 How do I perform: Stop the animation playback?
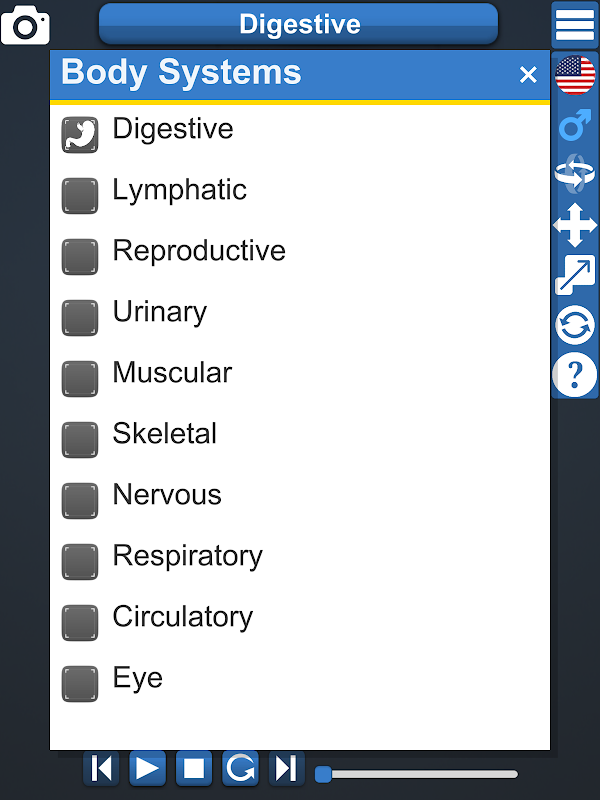194,768
